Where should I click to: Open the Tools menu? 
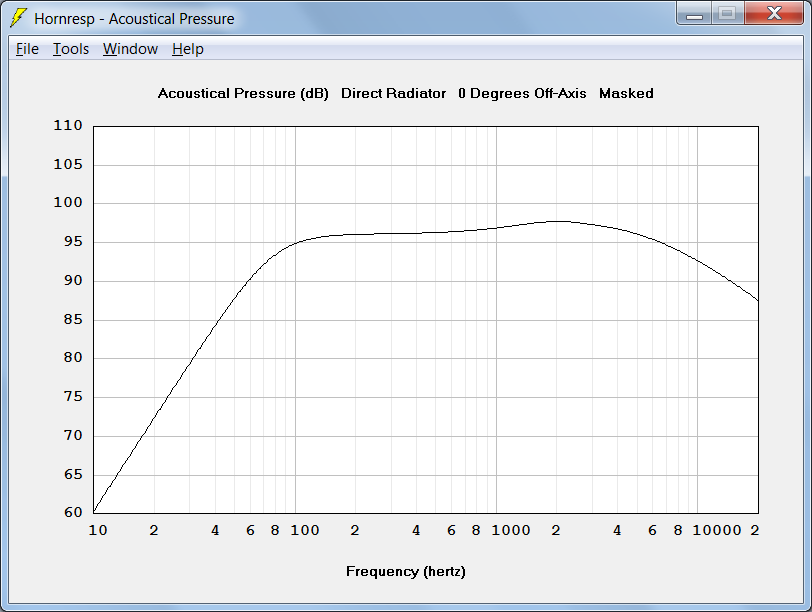(71, 49)
